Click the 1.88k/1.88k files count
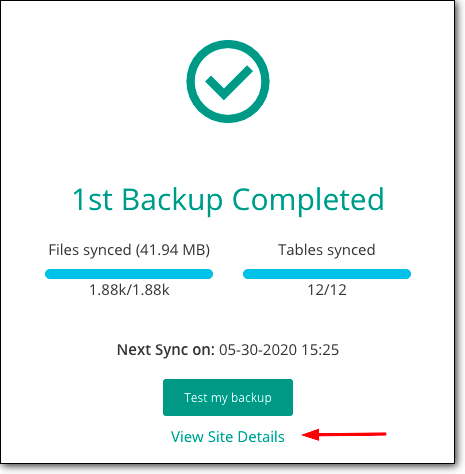 point(129,290)
